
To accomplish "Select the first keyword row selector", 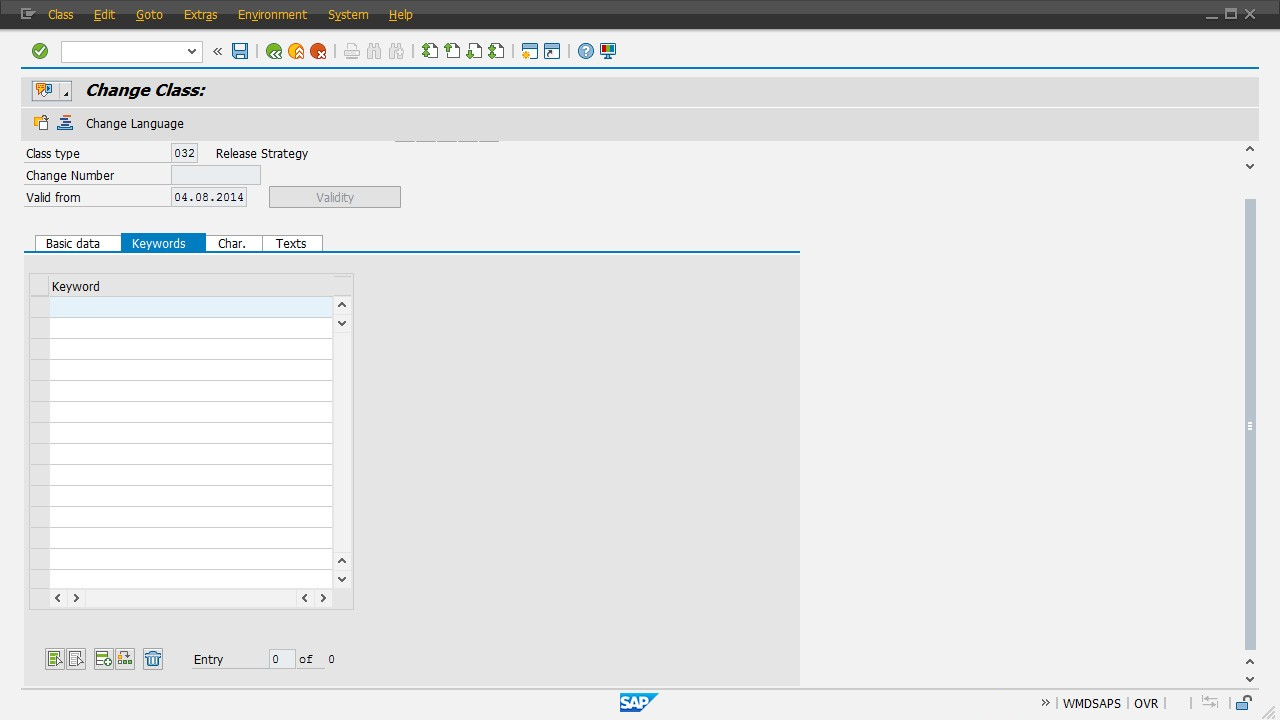I will click(39, 307).
